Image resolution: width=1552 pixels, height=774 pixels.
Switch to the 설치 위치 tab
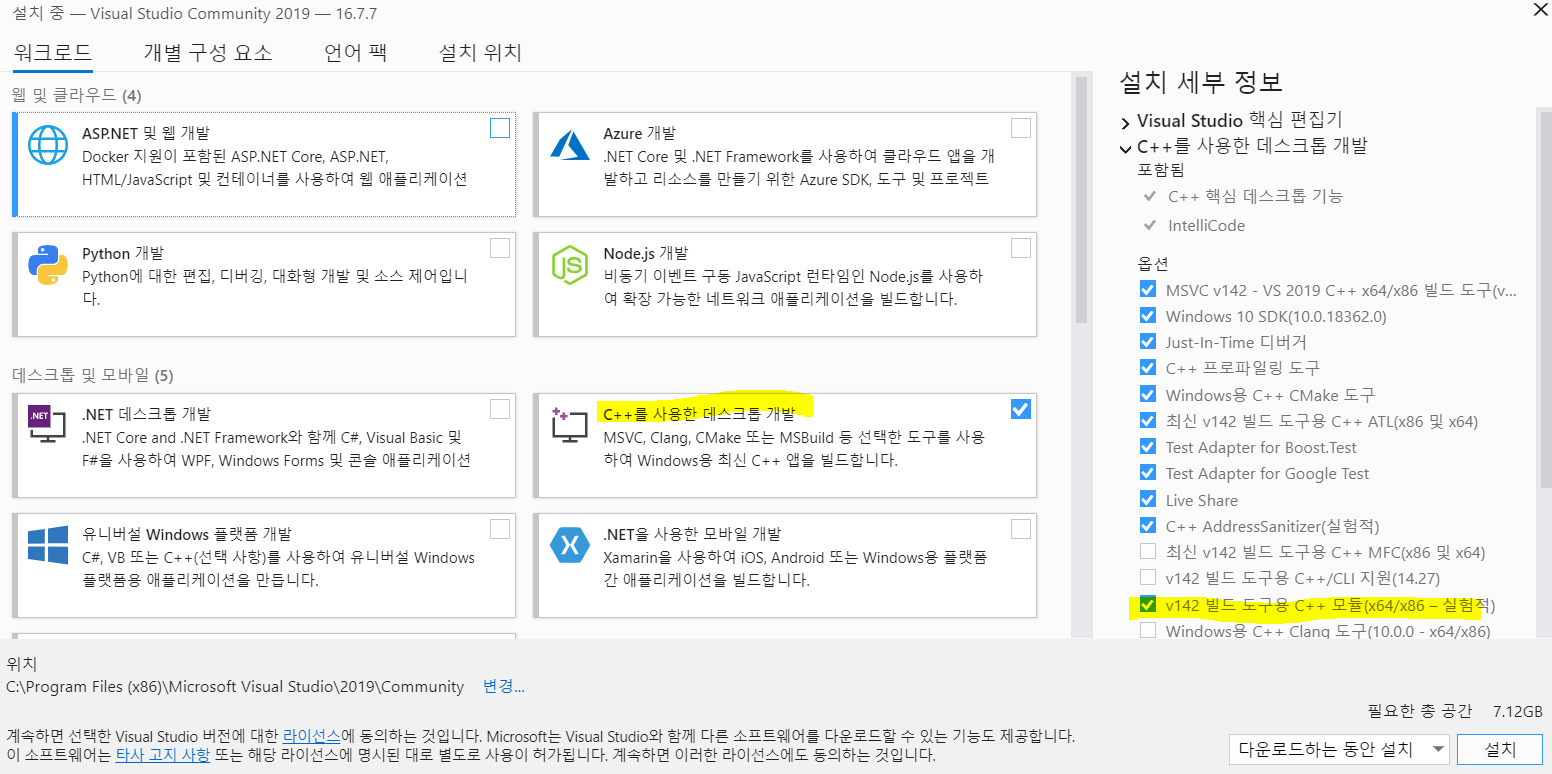(480, 53)
